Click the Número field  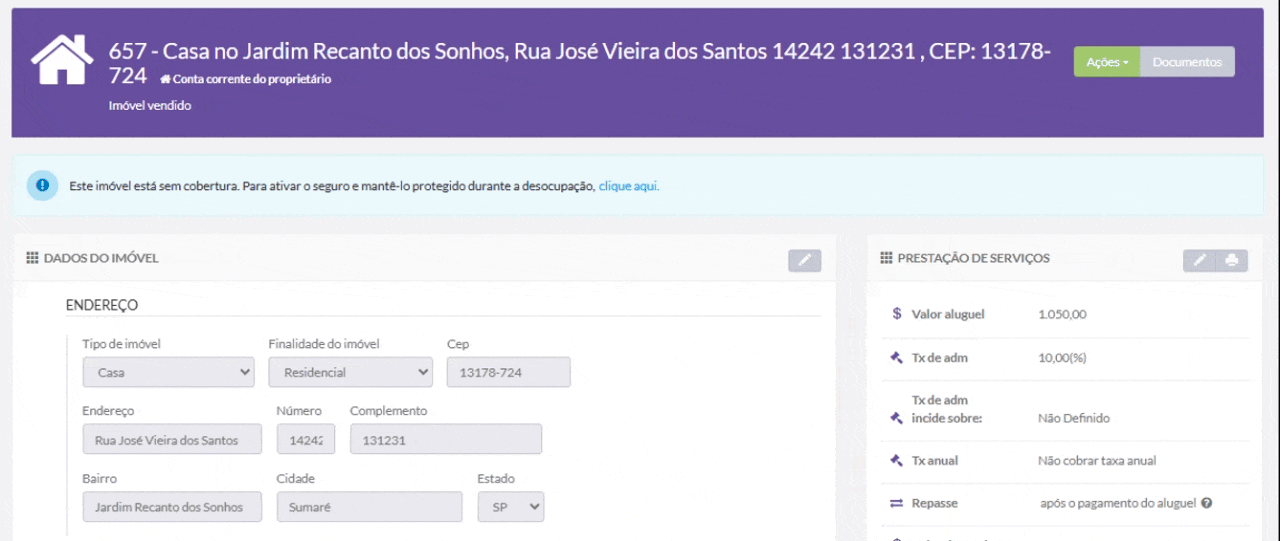pos(306,439)
